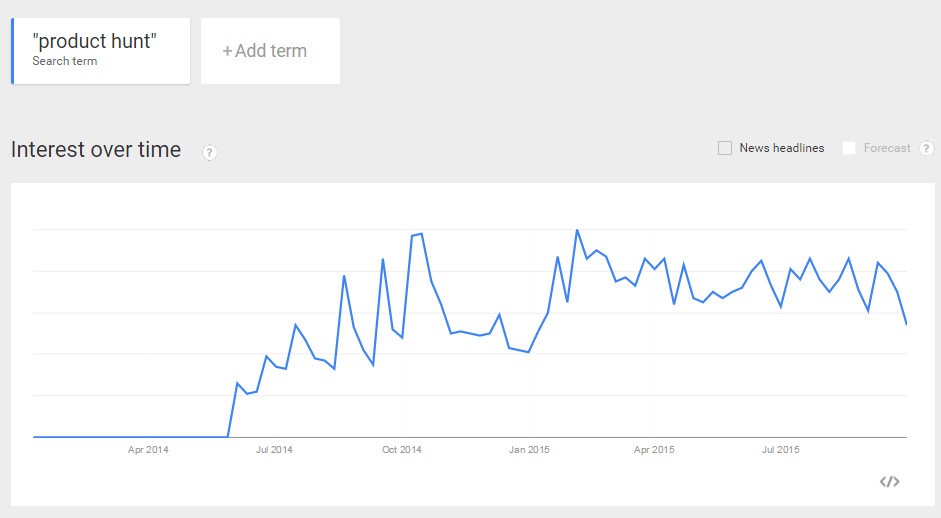Click the Apr 2014 axis label
Viewport: 941px width, 518px height.
(148, 450)
